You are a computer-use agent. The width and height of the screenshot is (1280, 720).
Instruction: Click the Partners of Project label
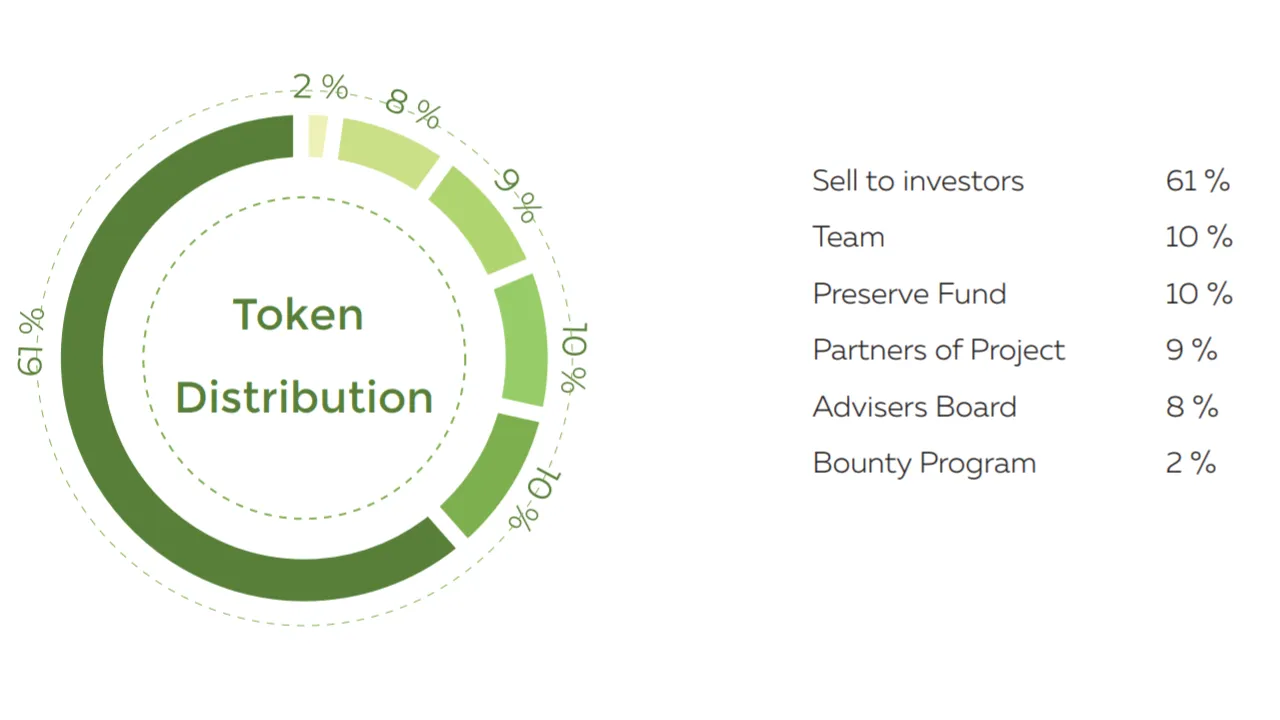point(939,351)
